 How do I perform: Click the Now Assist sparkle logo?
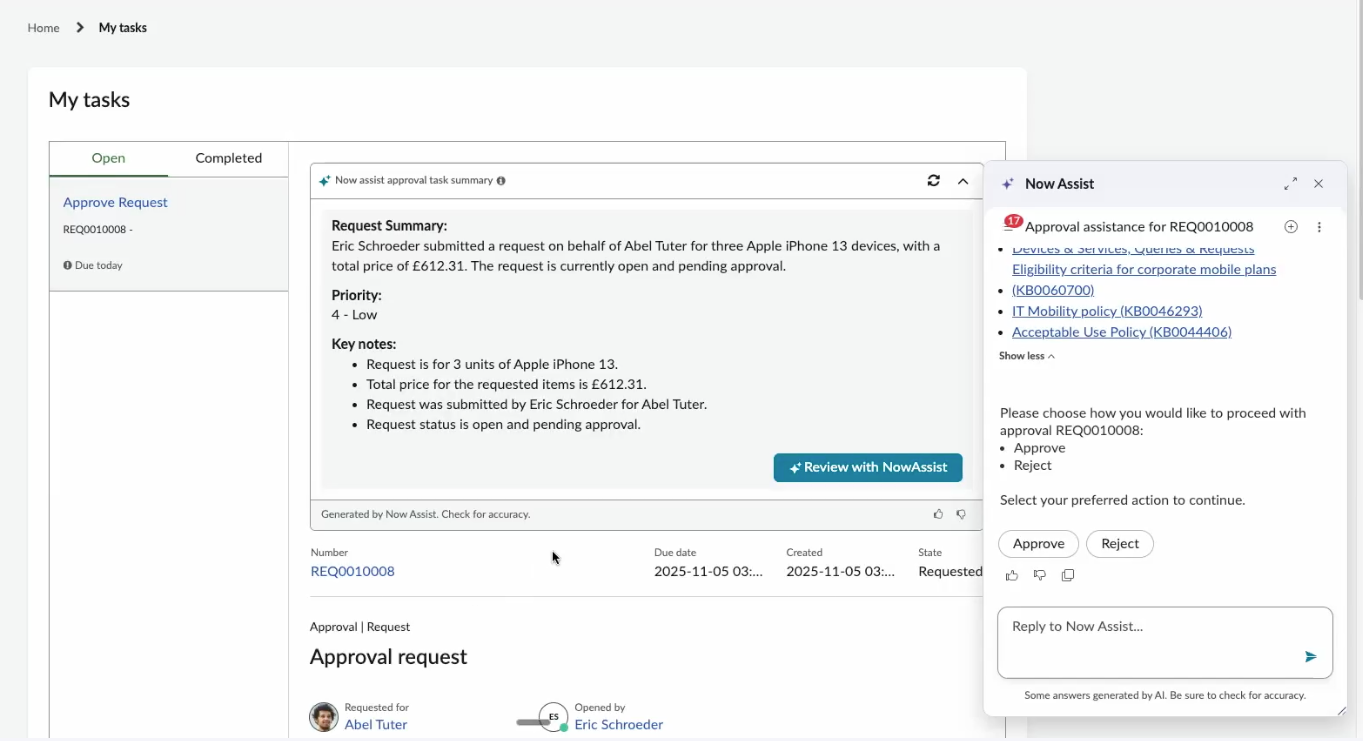pyautogui.click(x=1008, y=184)
